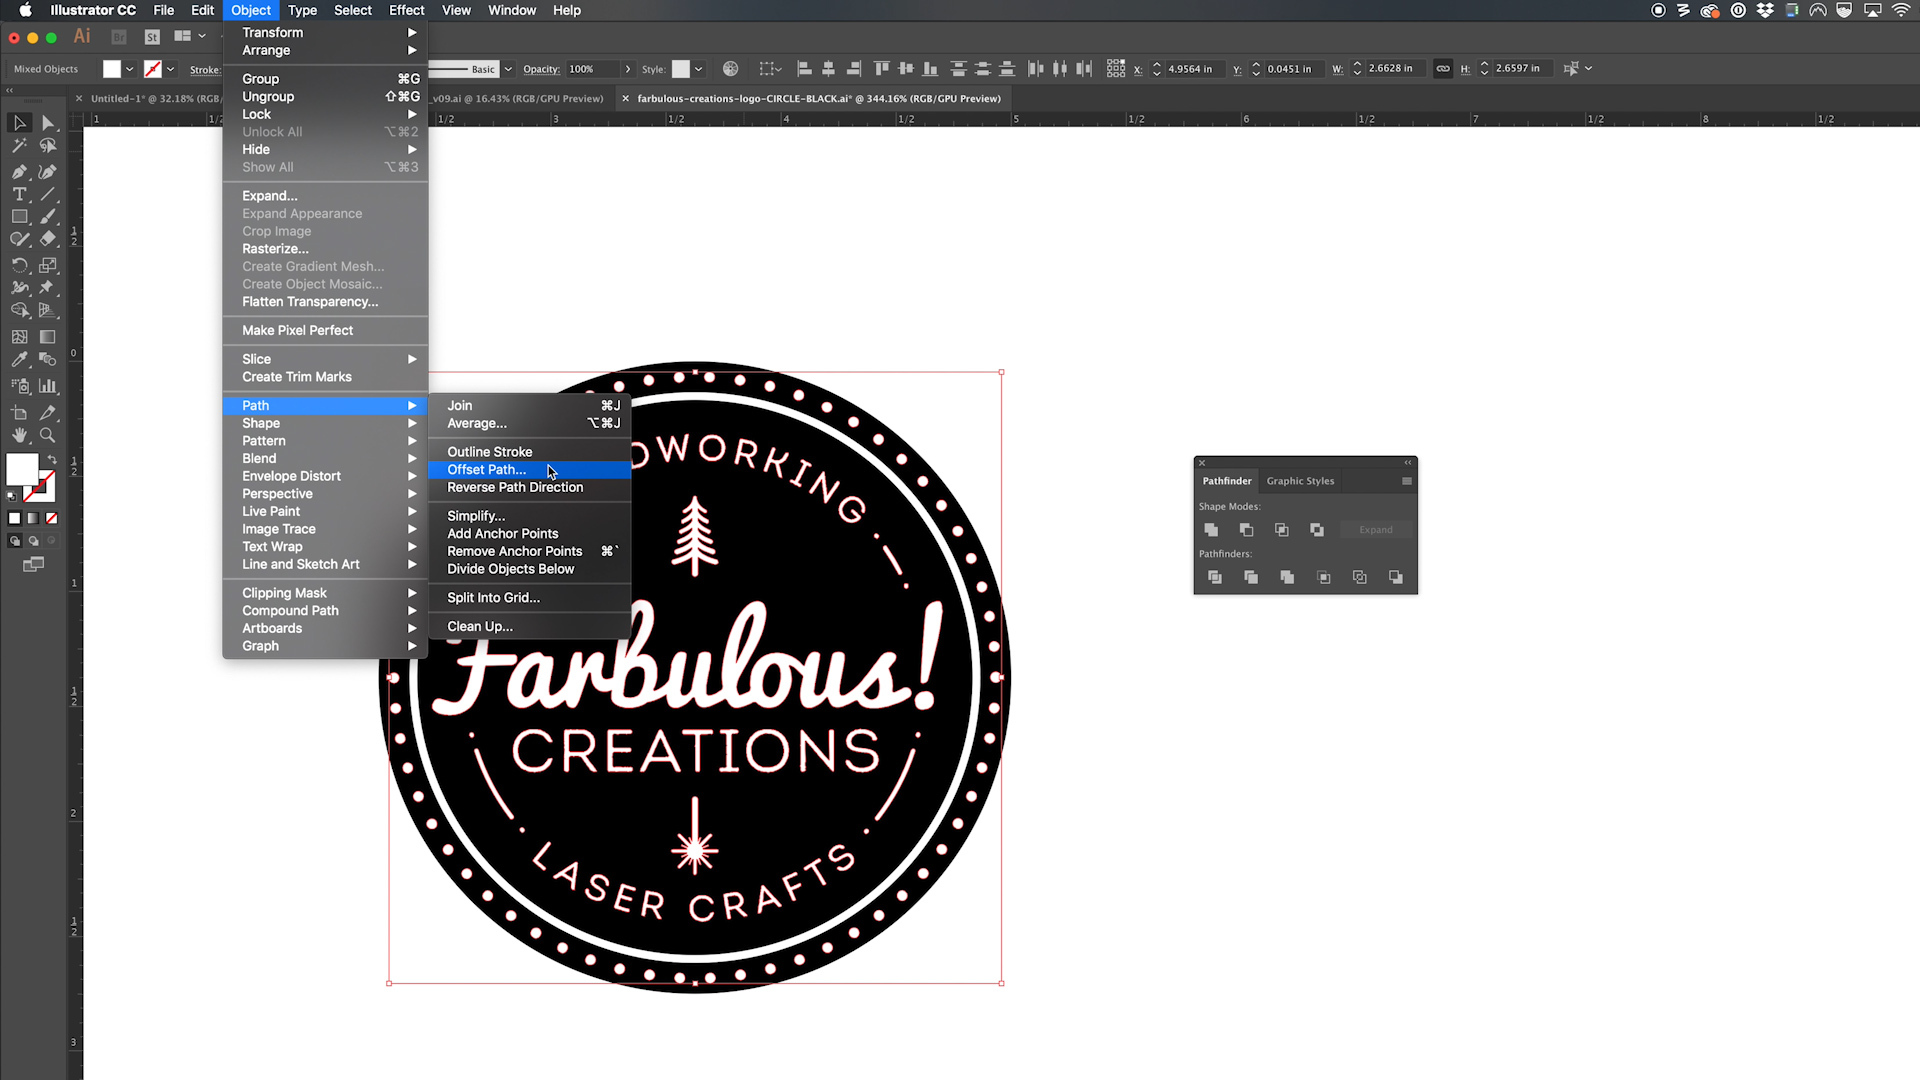Choose Offset Path from Path submenu
The height and width of the screenshot is (1080, 1920).
(486, 470)
